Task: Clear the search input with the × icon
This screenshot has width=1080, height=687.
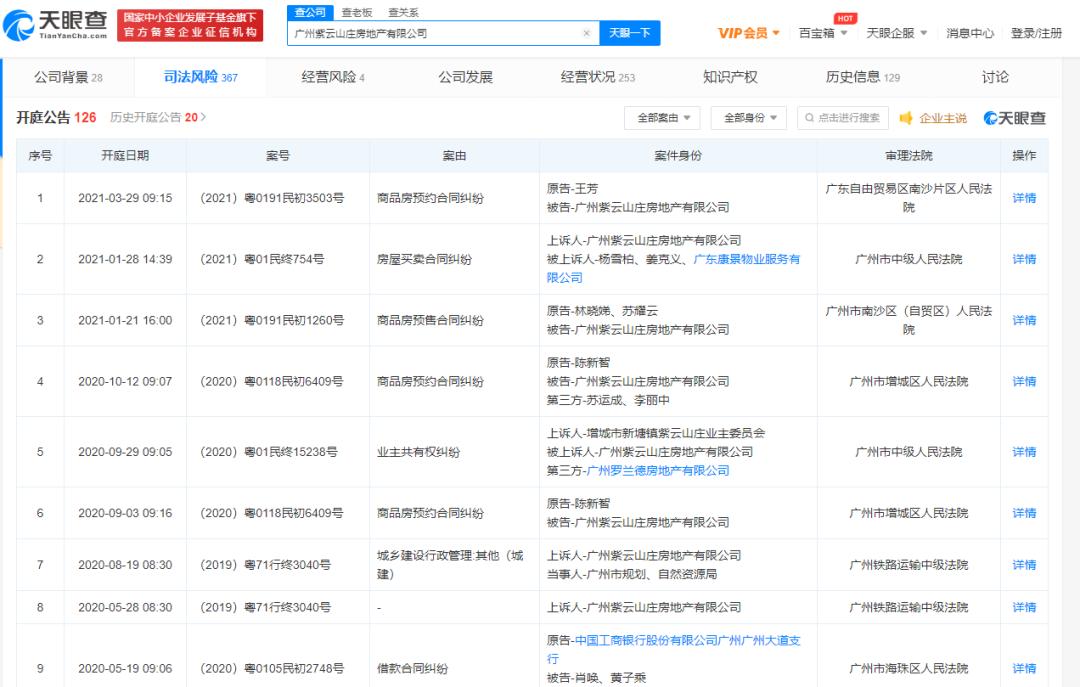Action: [x=586, y=33]
